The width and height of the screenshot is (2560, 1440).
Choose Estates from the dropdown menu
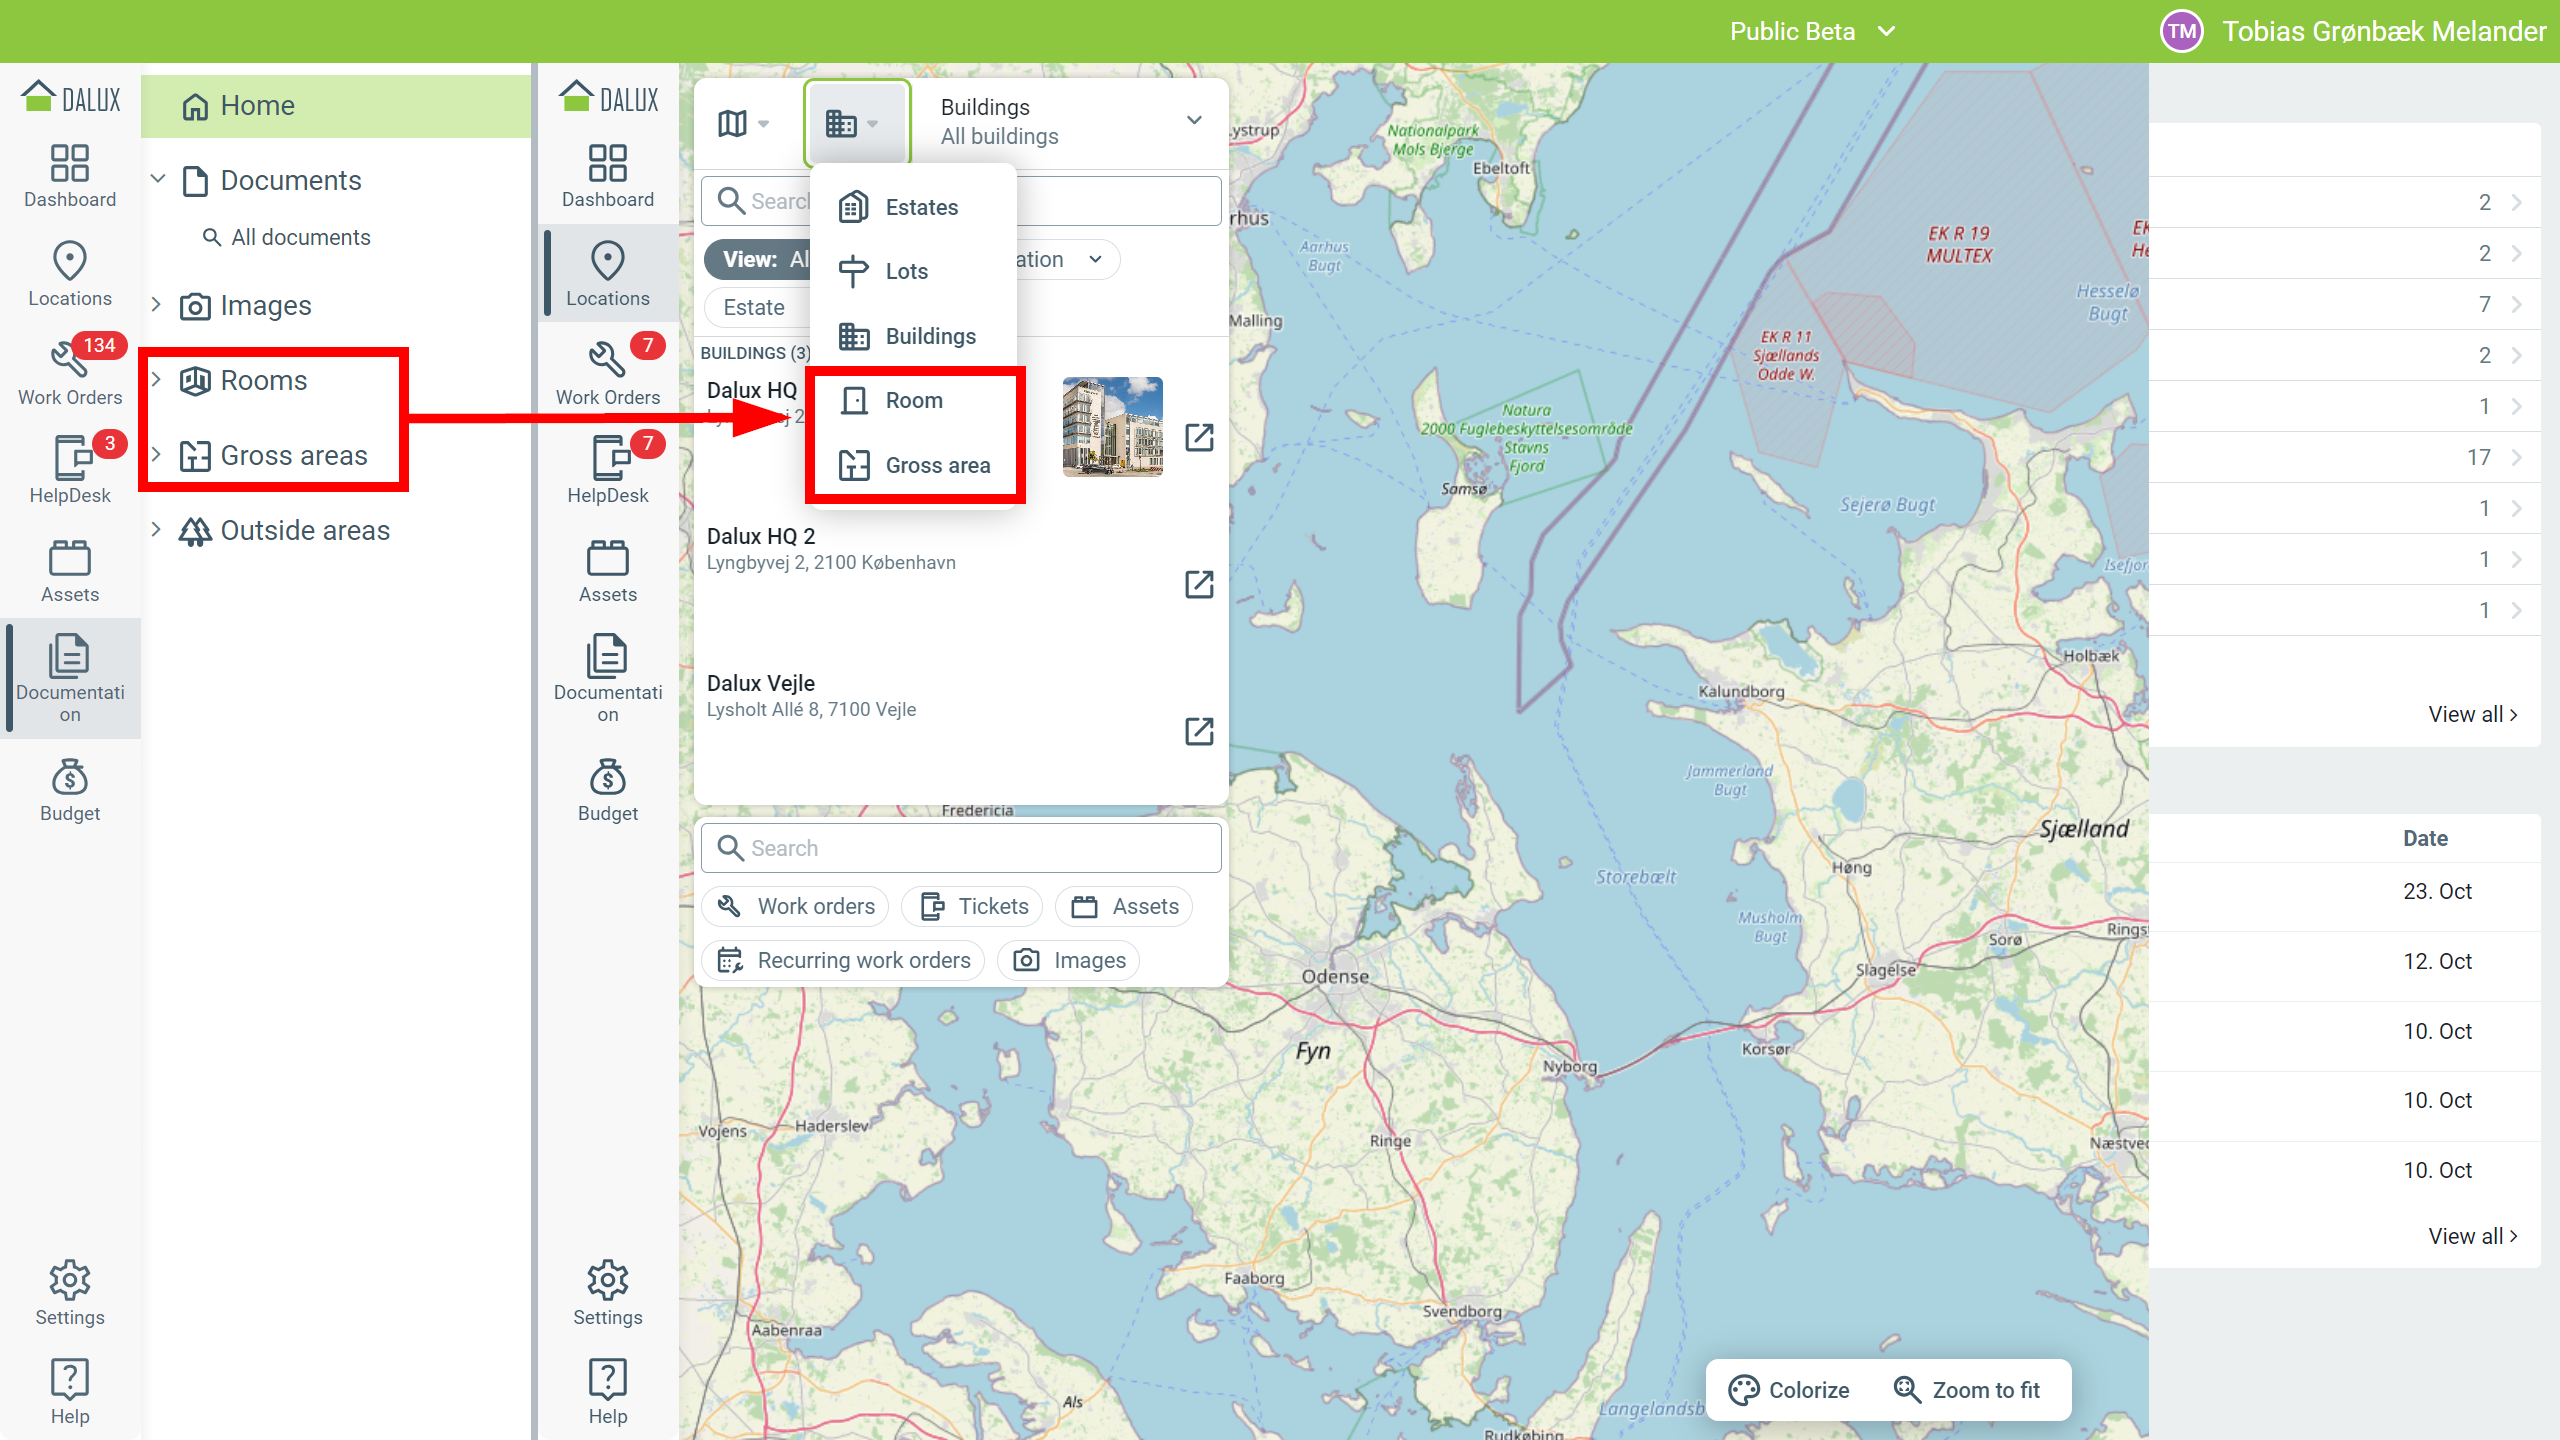(x=913, y=207)
